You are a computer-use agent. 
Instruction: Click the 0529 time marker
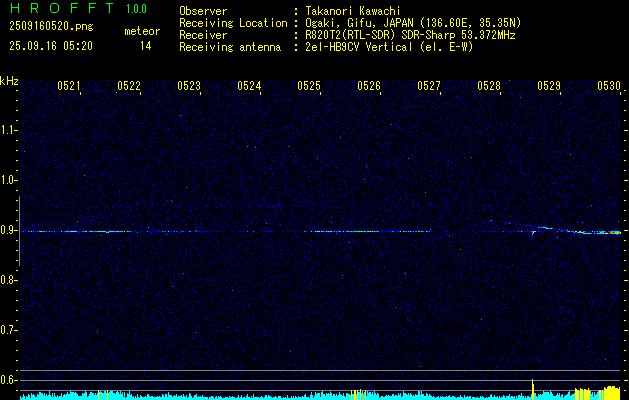[x=548, y=85]
